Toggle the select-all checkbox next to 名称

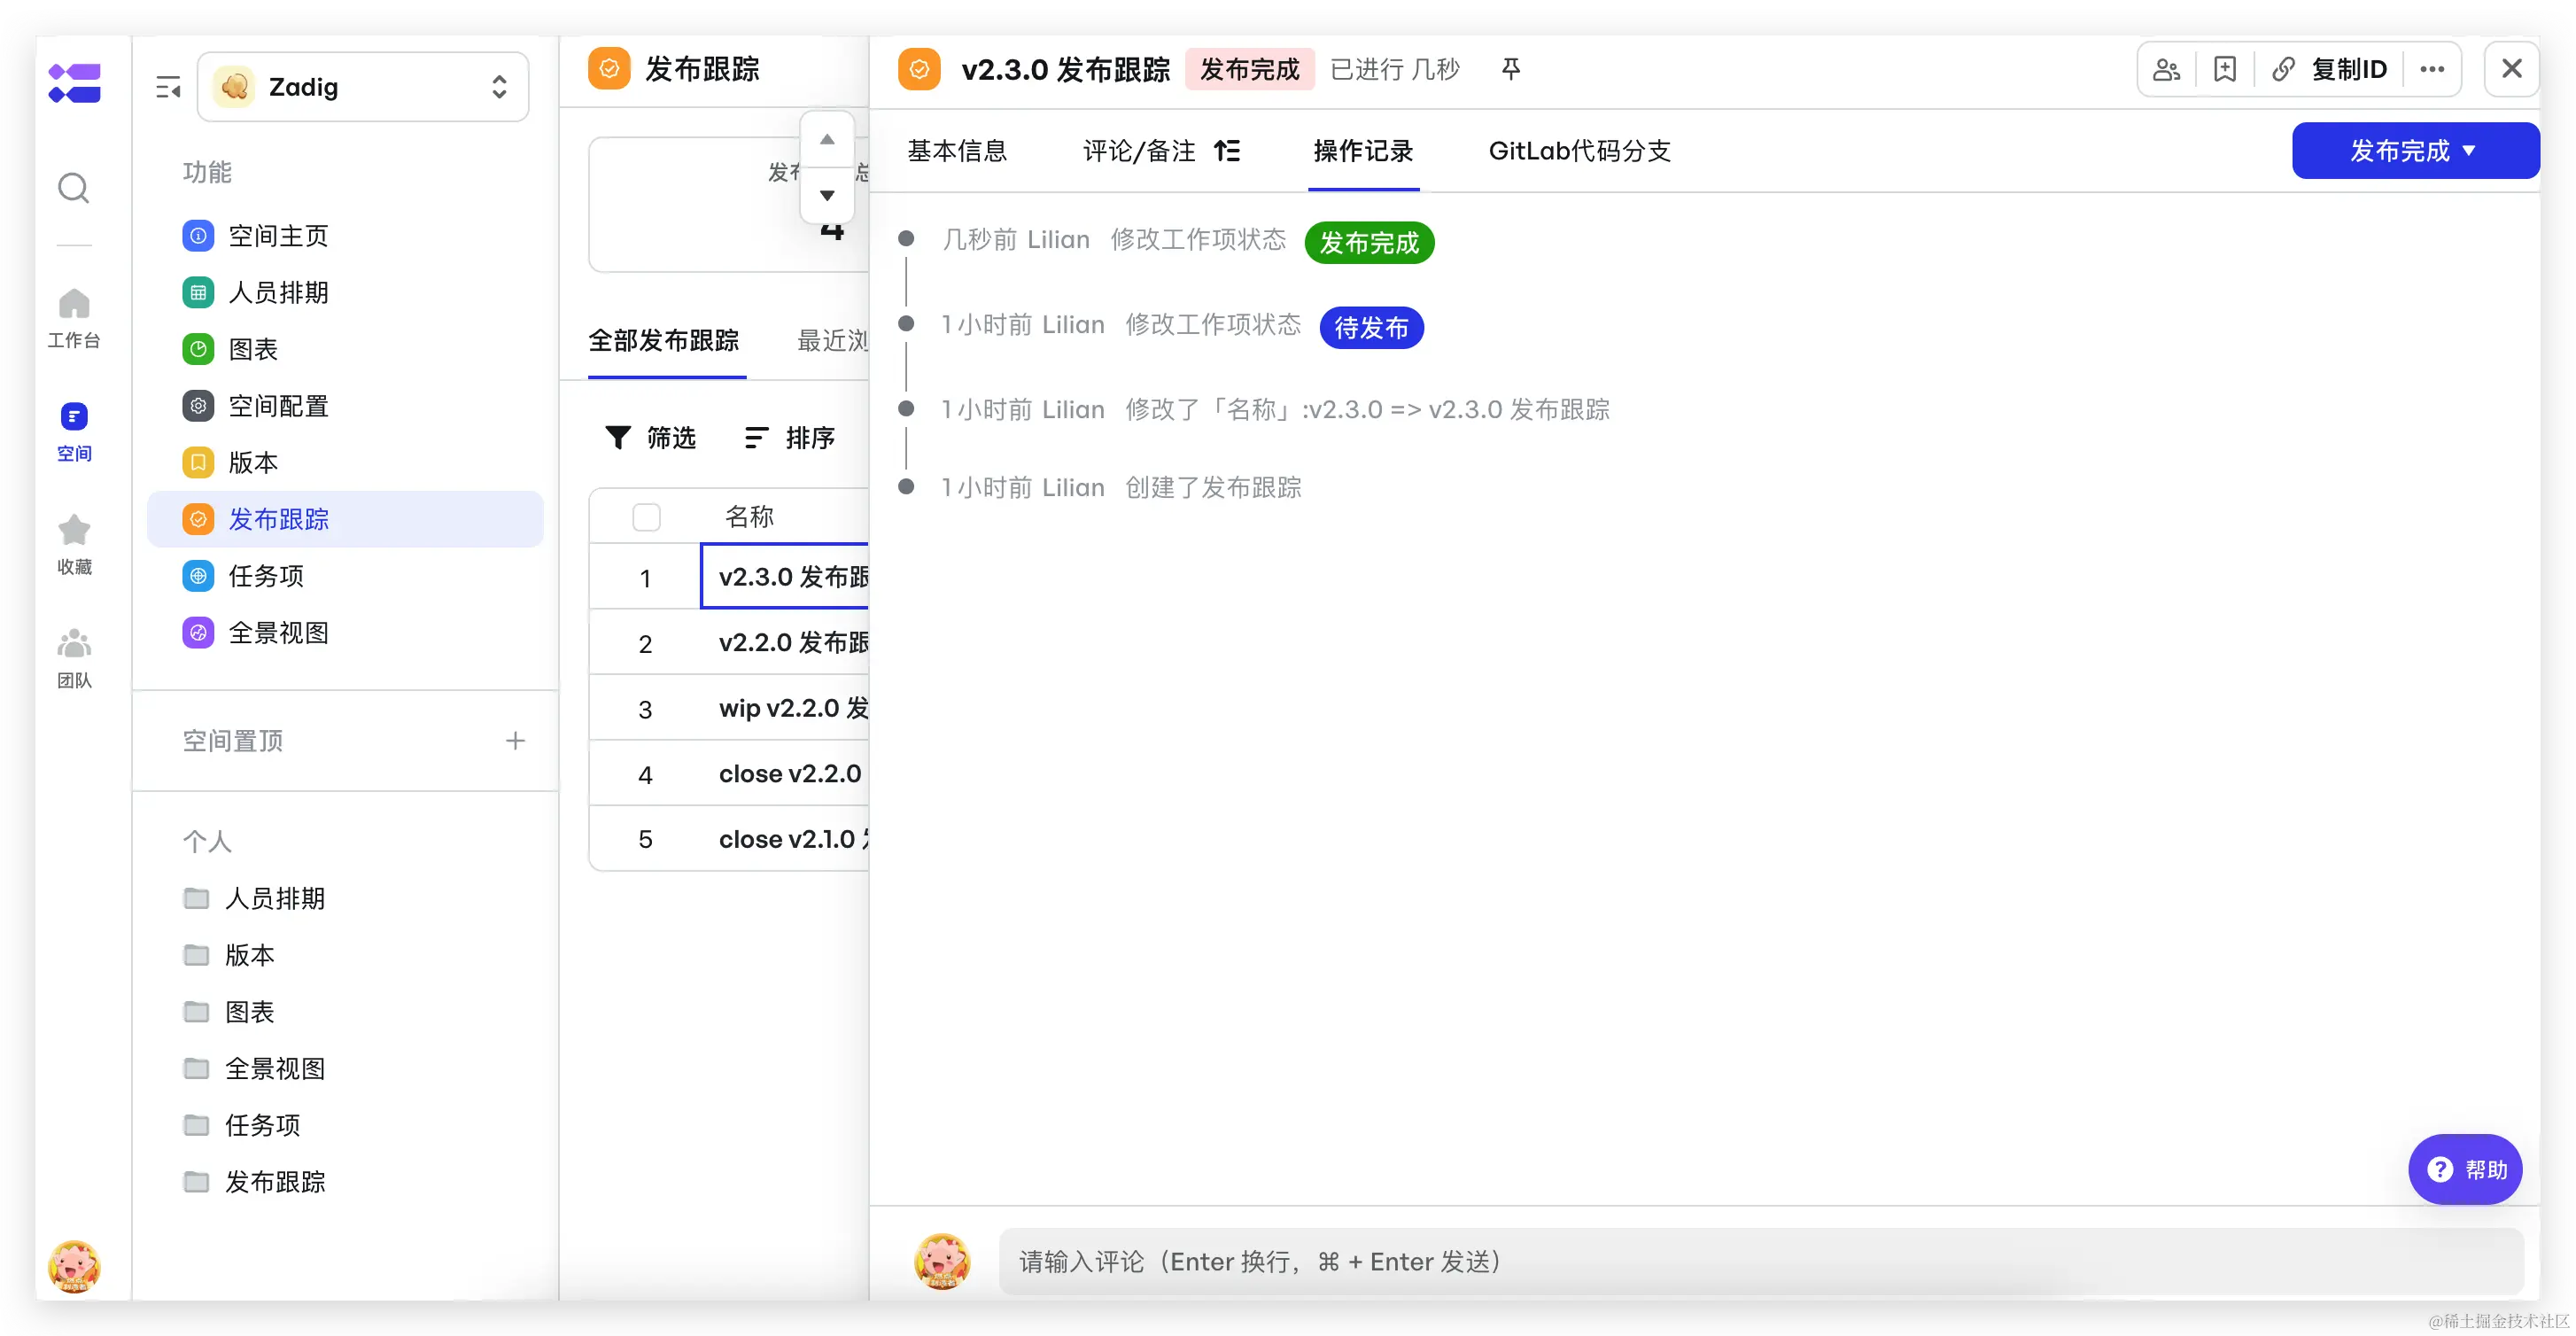(x=646, y=517)
